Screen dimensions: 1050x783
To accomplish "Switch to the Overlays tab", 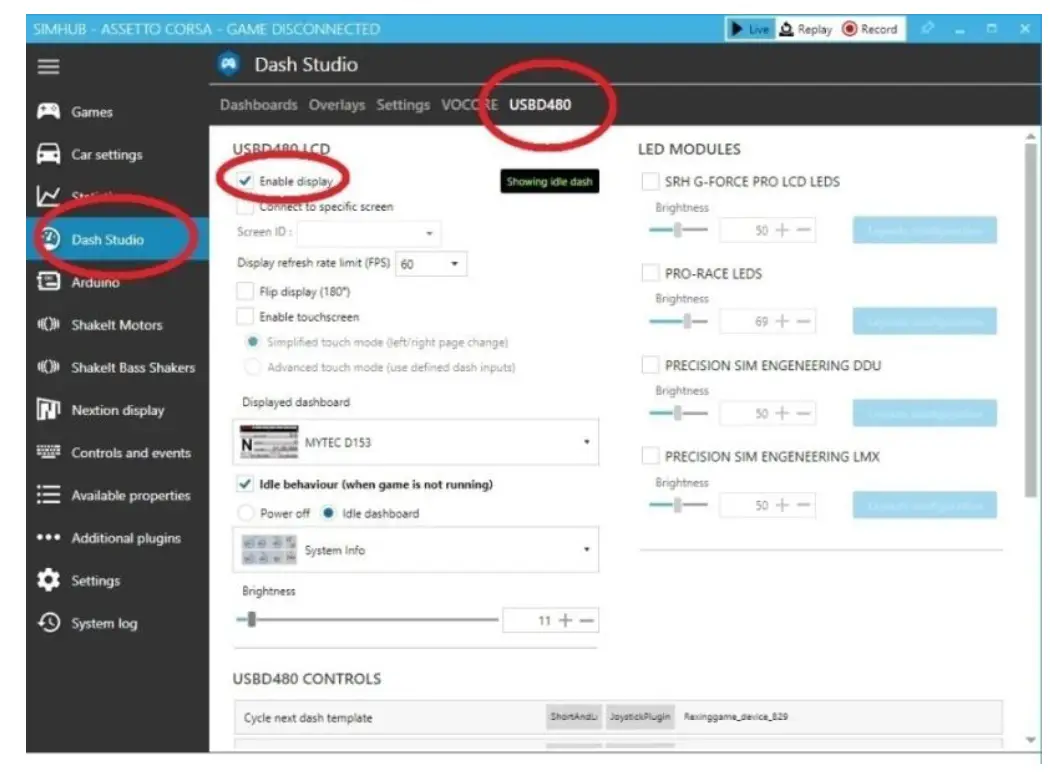I will (x=337, y=104).
